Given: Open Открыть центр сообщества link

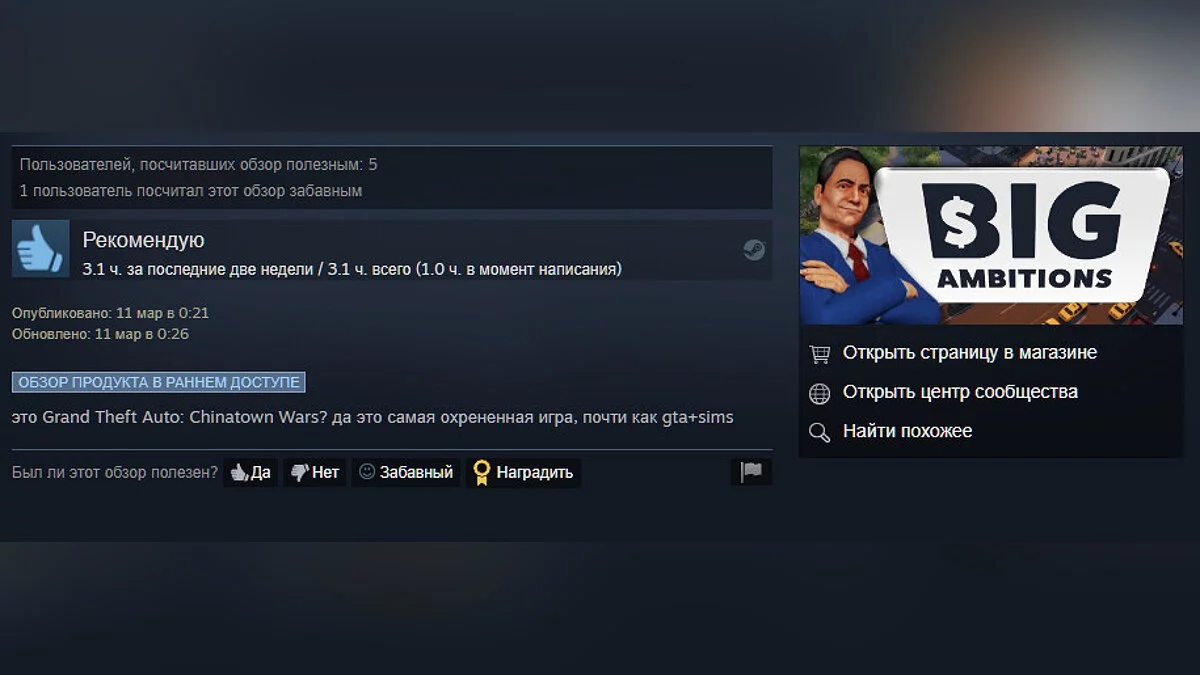Looking at the screenshot, I should pyautogui.click(x=960, y=392).
